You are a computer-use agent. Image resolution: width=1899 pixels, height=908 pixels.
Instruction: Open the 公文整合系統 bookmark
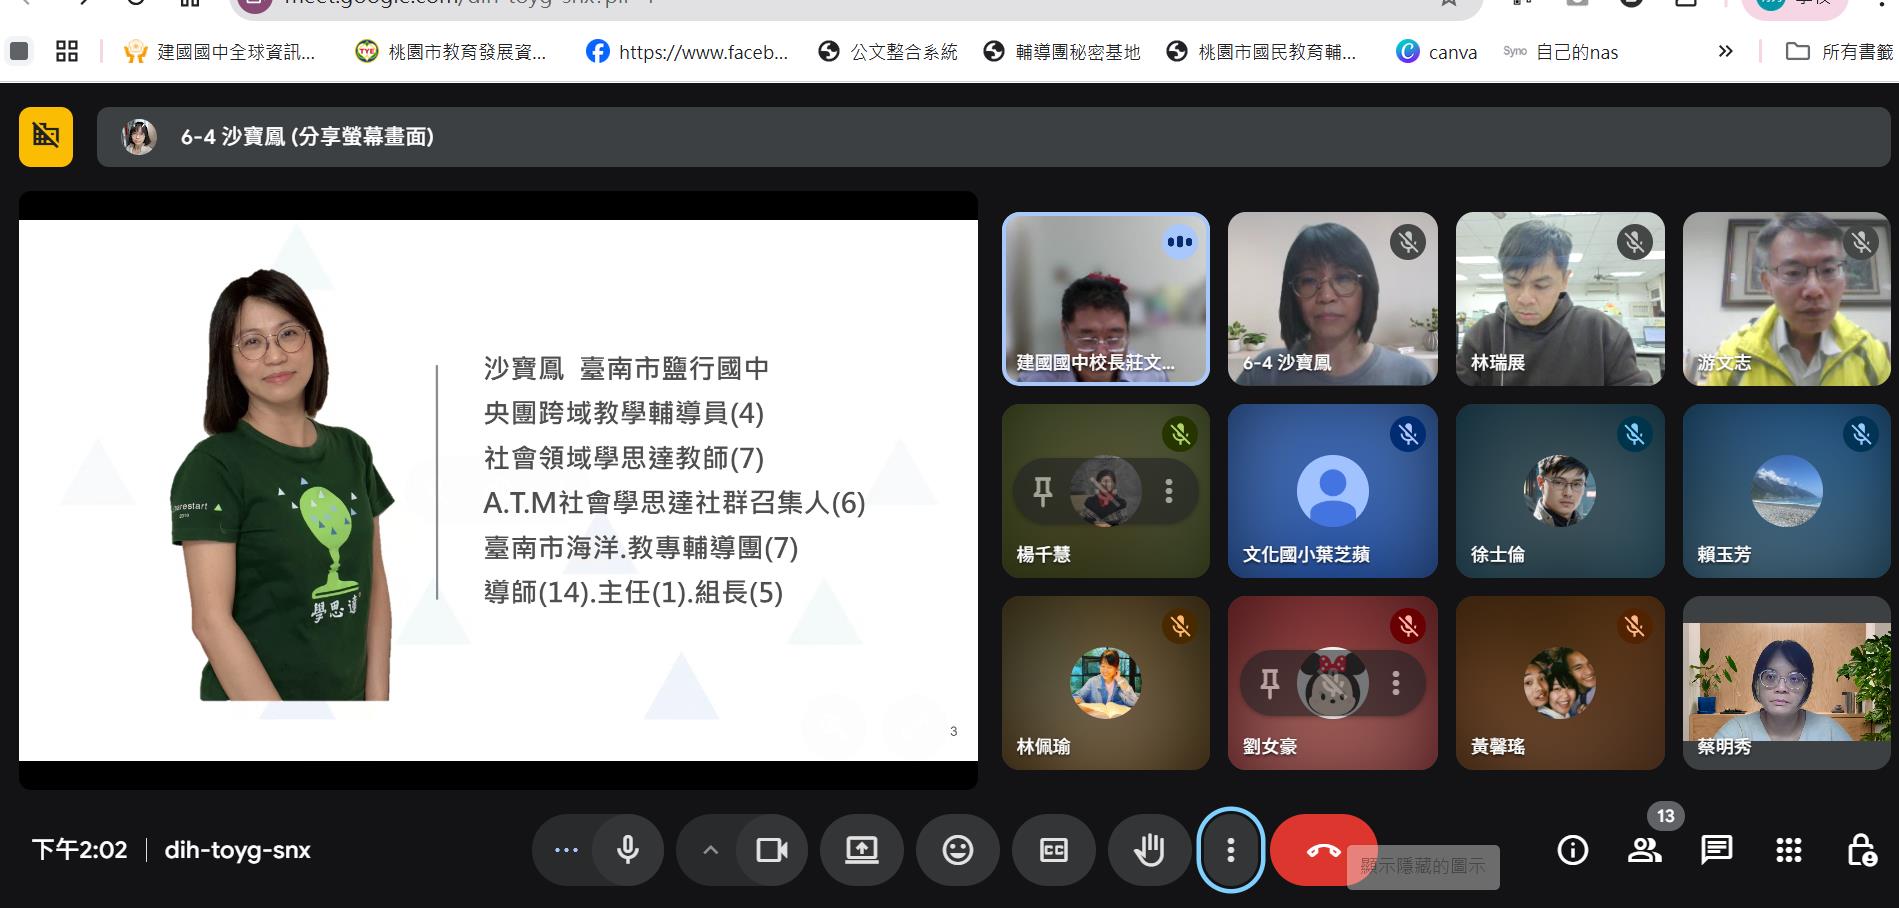click(x=888, y=52)
